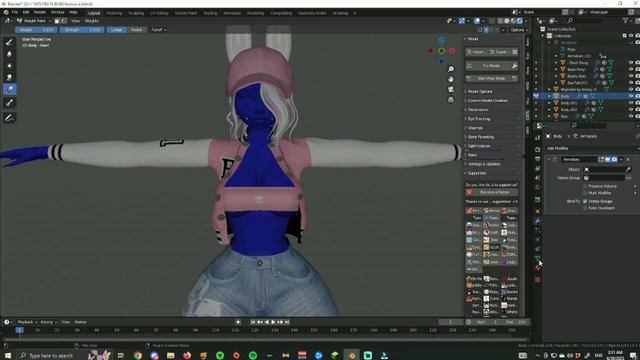Screen dimensions: 640x360
Task: Open the Texture properties tab at bottom
Action: (538, 280)
